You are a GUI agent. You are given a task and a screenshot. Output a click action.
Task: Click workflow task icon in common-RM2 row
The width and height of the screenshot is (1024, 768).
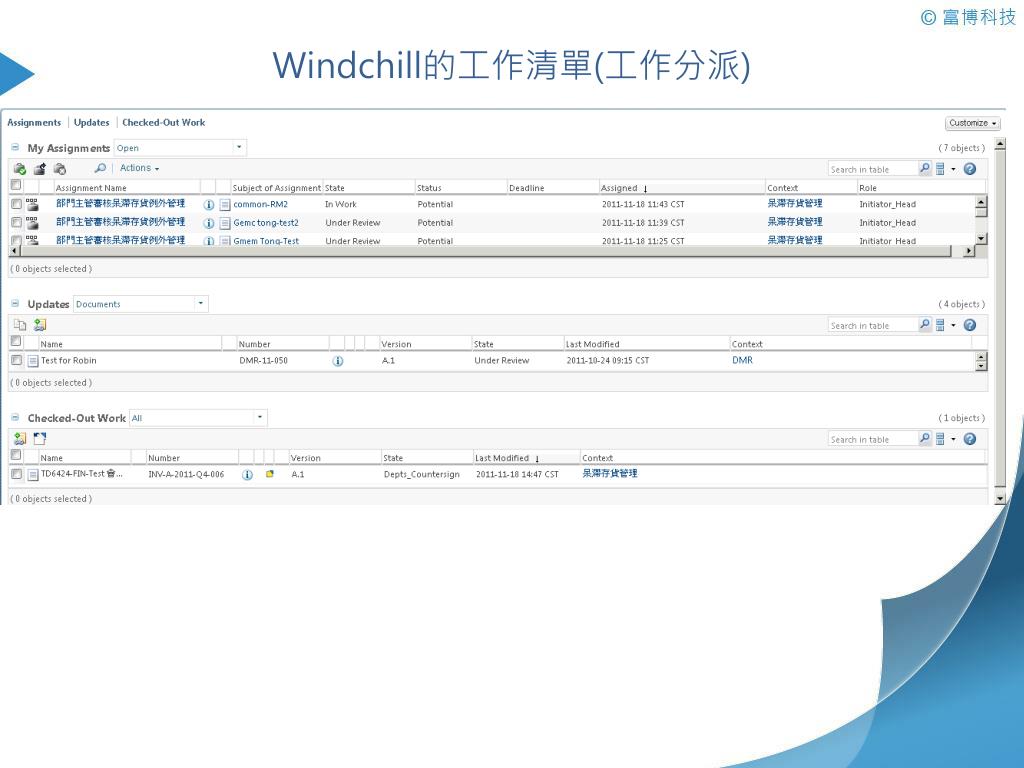coord(32,204)
